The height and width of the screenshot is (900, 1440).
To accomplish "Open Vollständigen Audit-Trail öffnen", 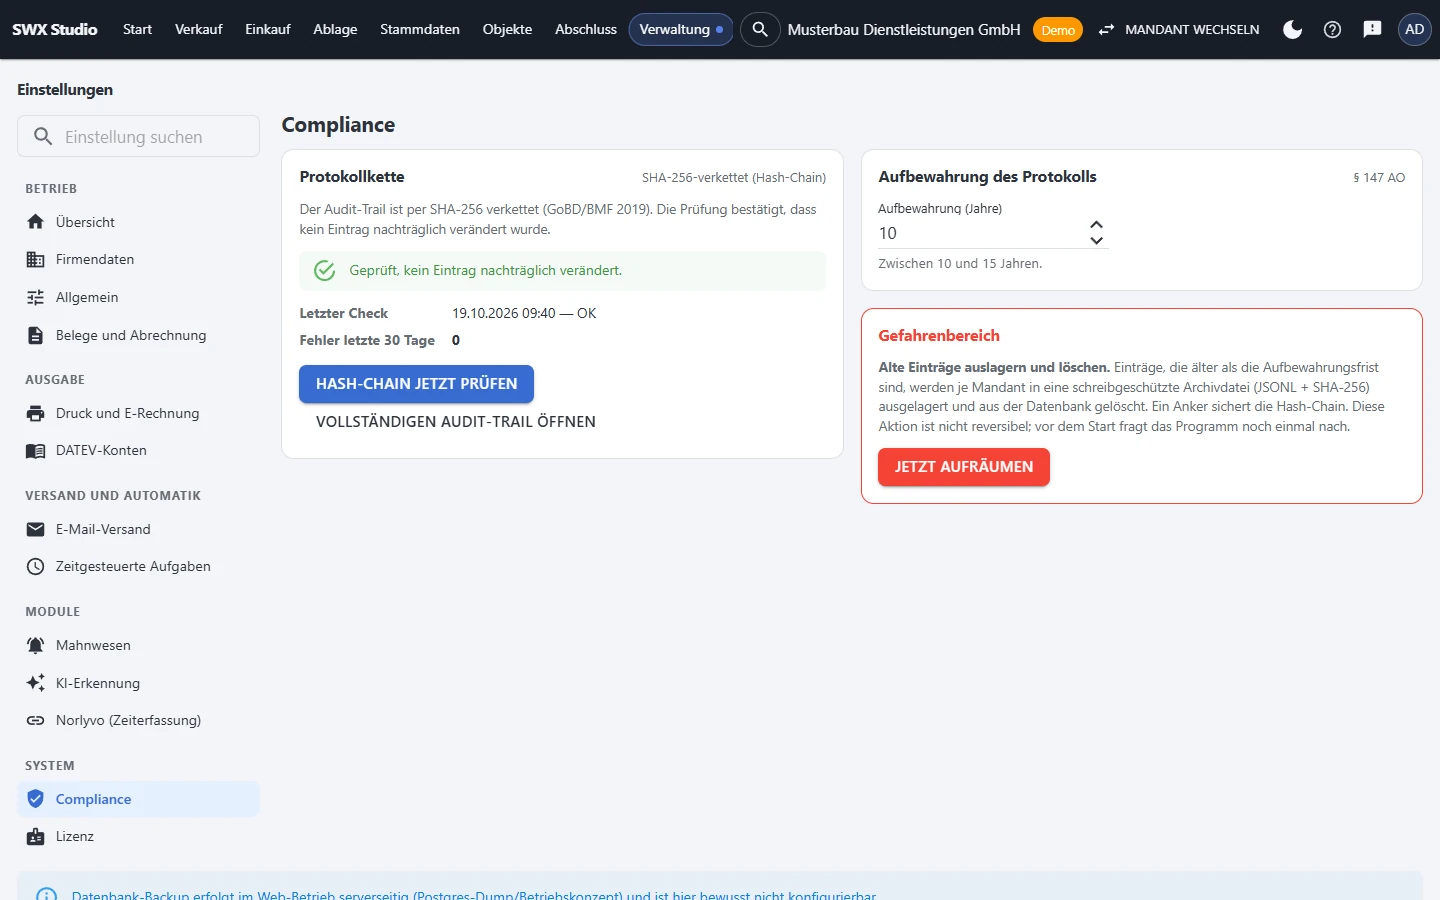I will coord(456,422).
